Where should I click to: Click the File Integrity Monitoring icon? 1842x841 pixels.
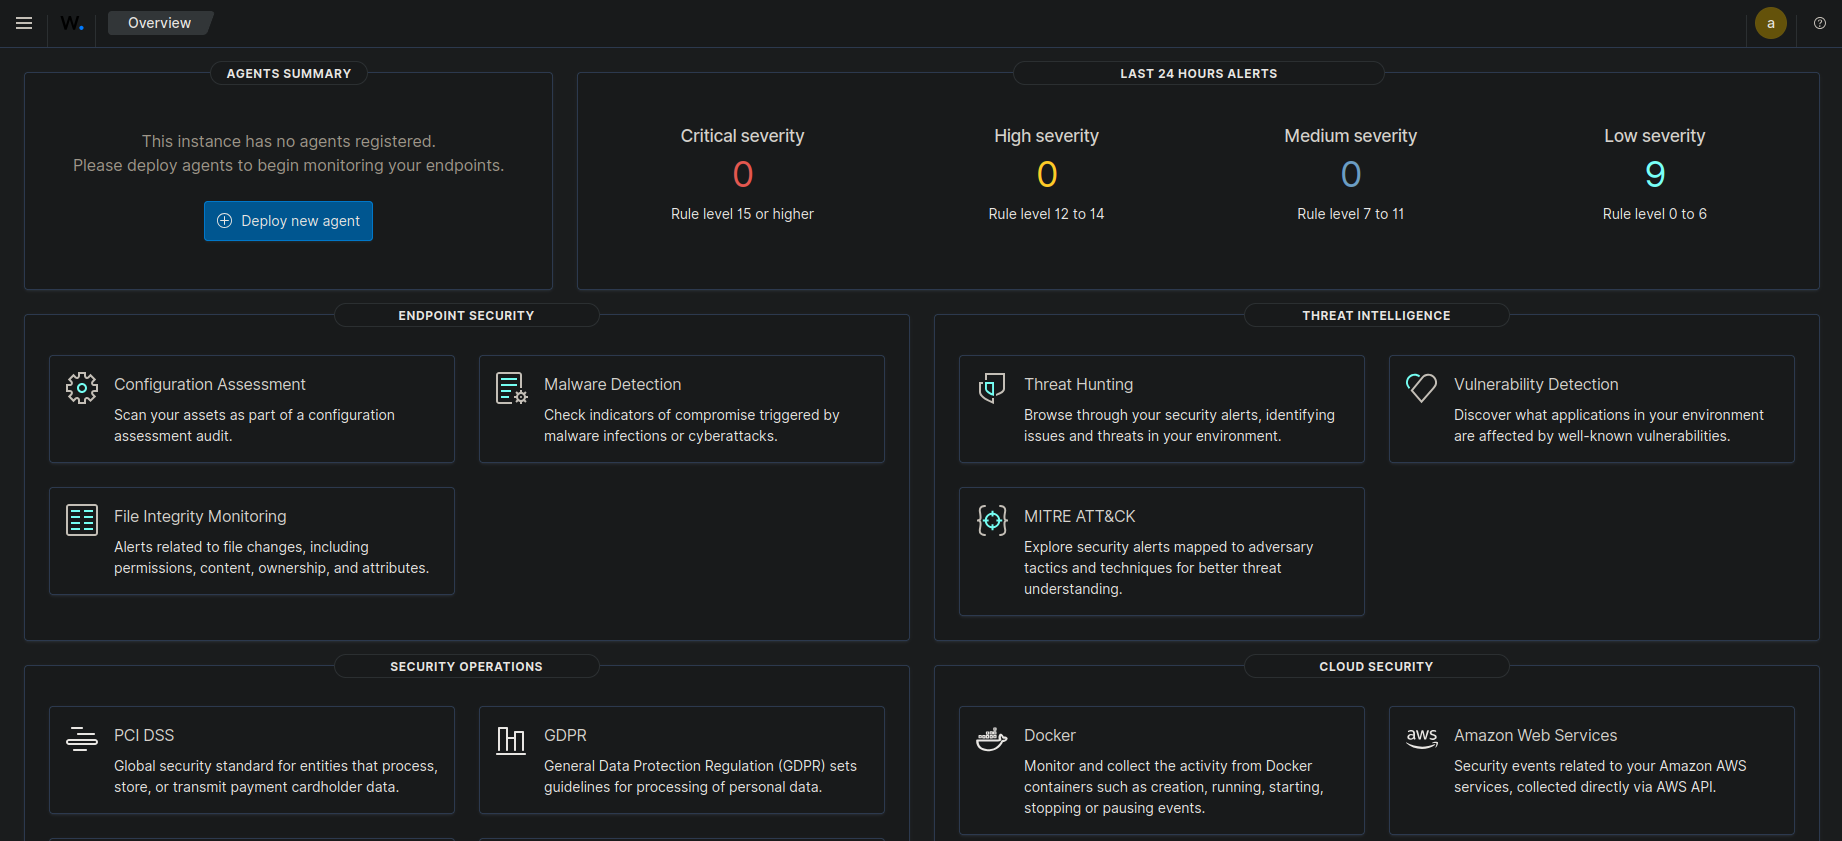pos(82,520)
